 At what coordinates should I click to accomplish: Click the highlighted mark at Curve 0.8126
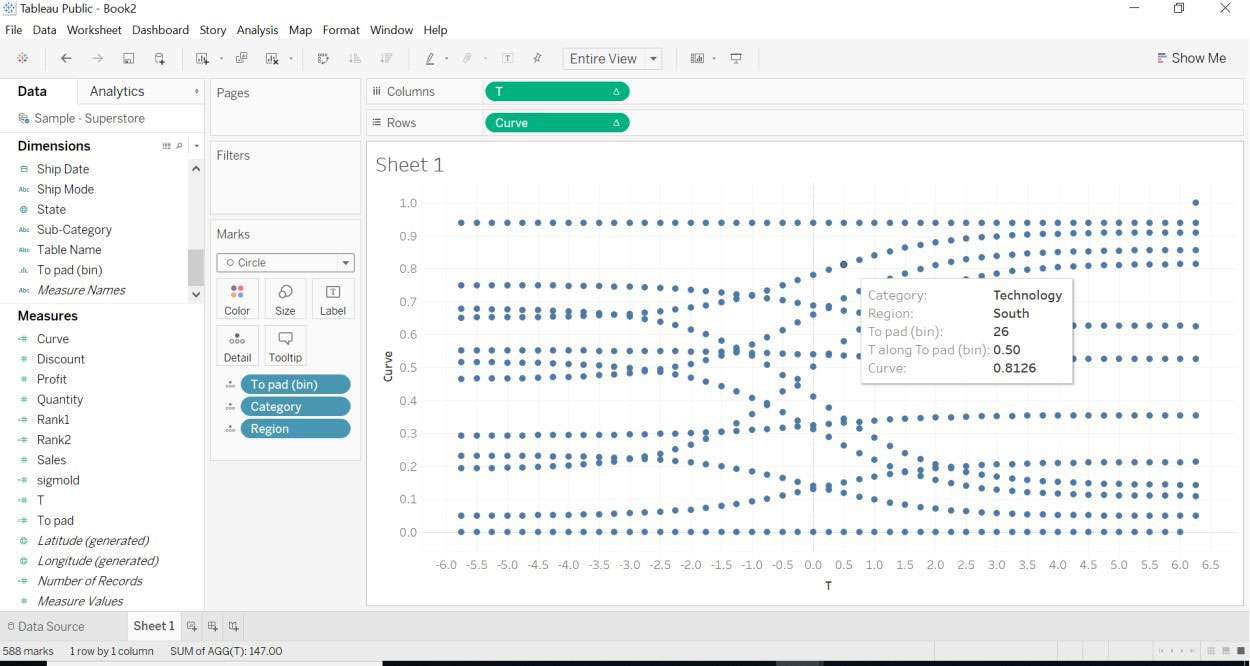coord(844,264)
